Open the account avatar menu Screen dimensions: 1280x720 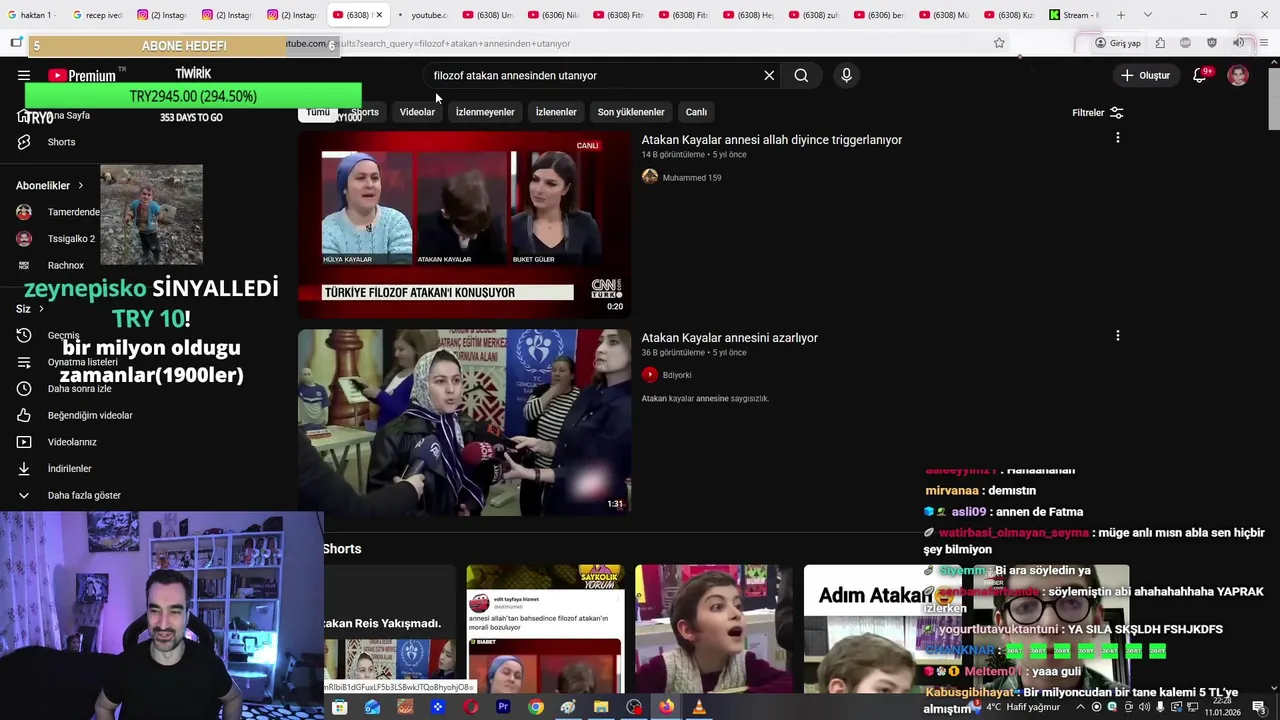1238,75
